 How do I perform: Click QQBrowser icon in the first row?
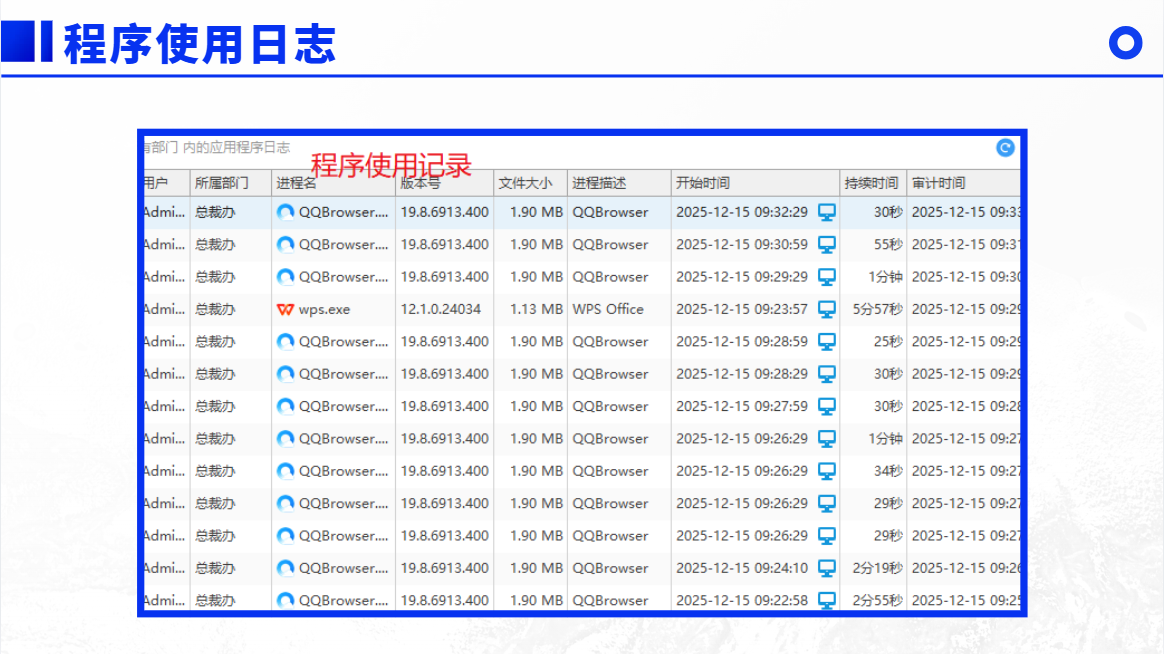285,212
